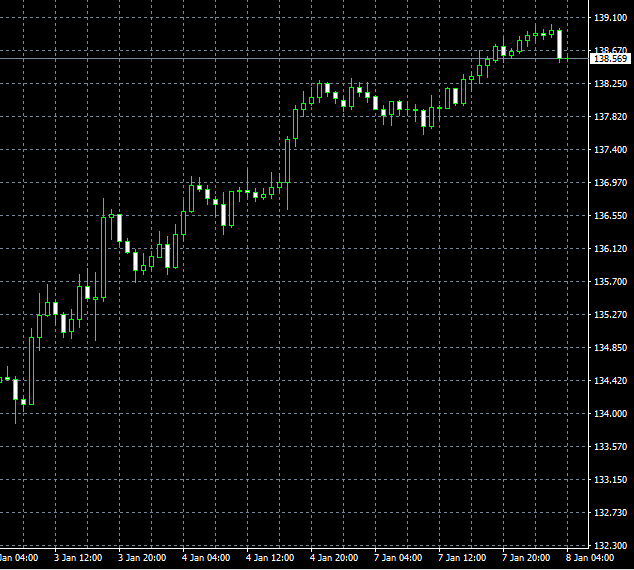Screen dimensions: 634x570
Task: Click the 4 Jan 20:00 time label
Action: [334, 558]
